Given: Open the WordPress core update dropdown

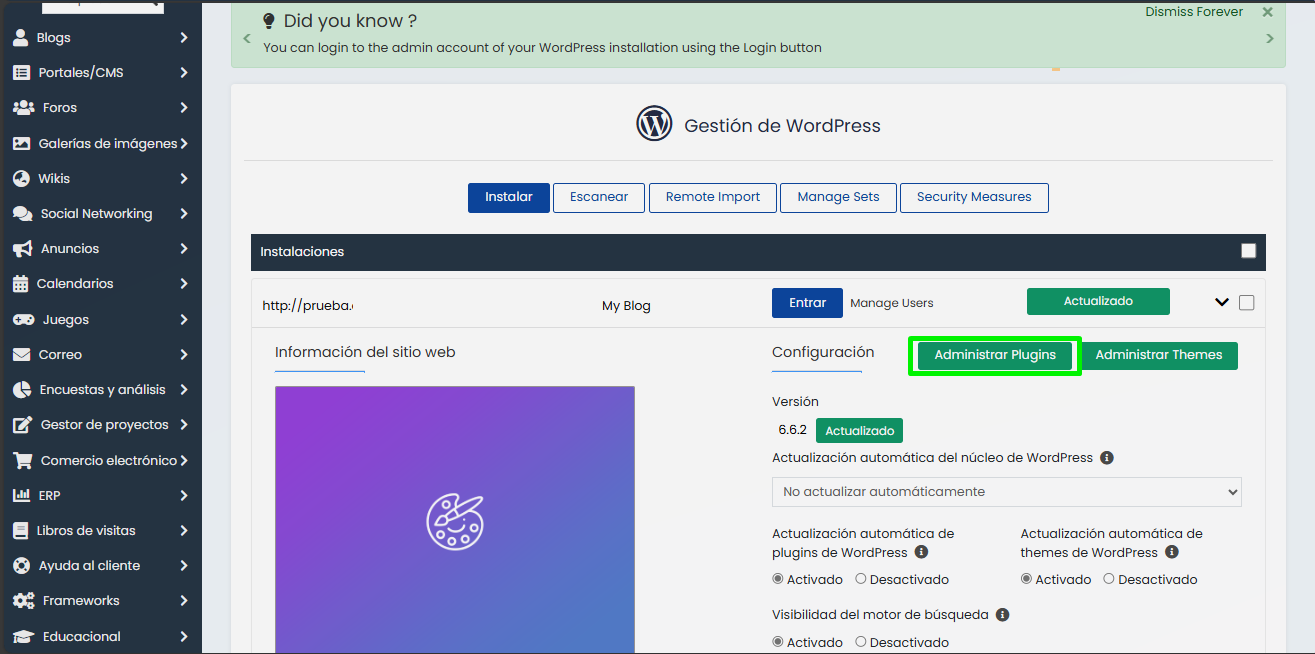Looking at the screenshot, I should click(1006, 491).
